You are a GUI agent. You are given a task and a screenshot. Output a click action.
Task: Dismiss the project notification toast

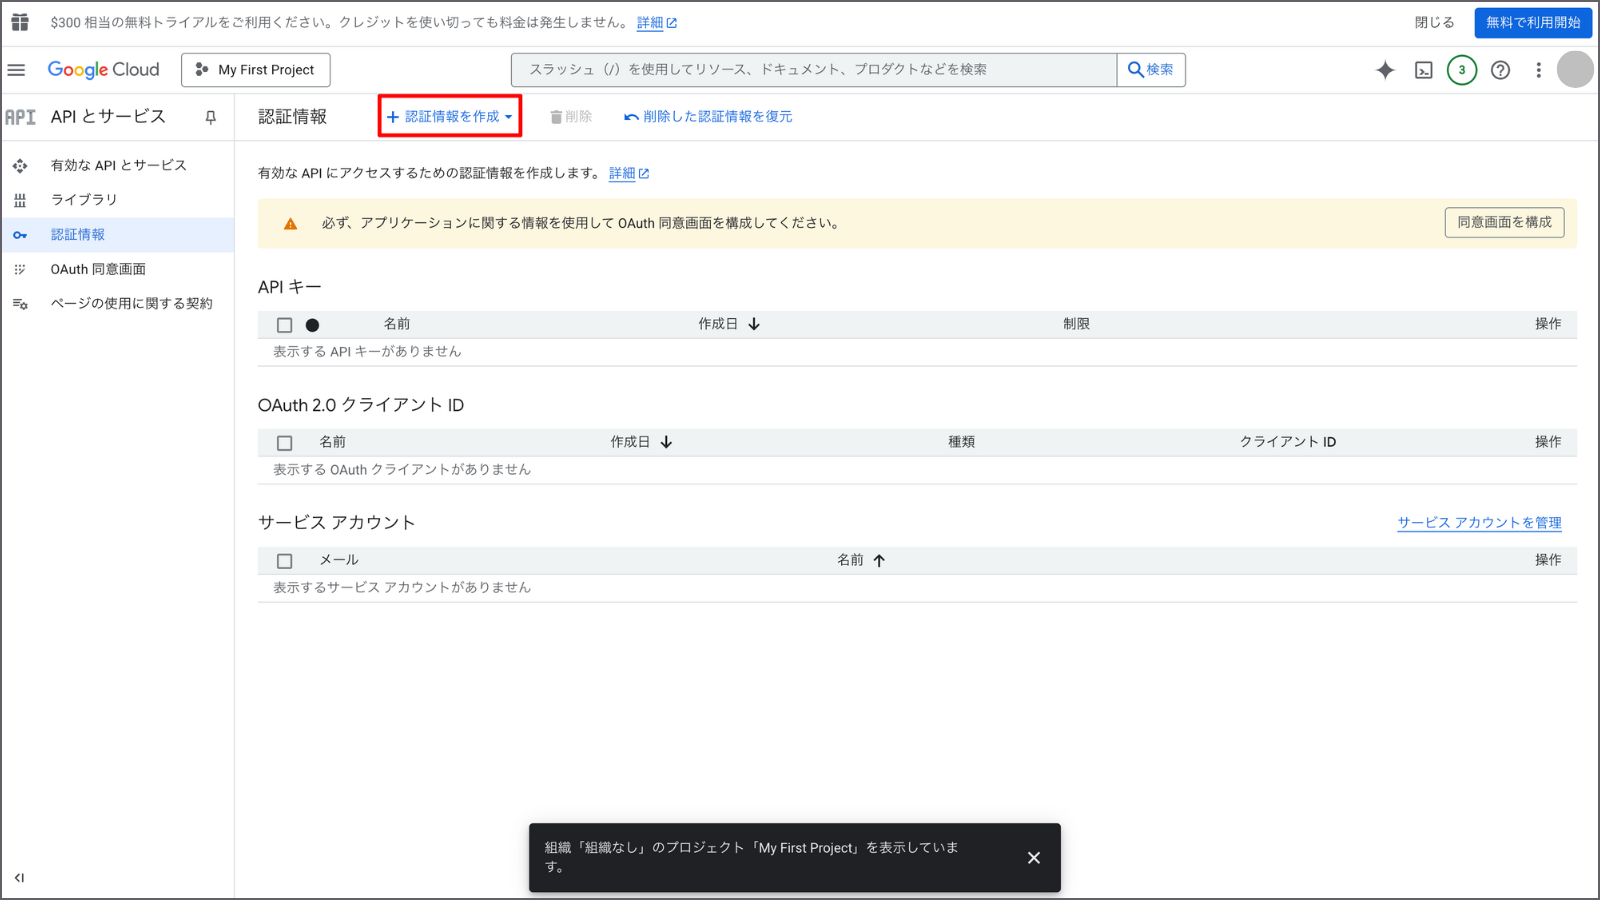click(1034, 858)
